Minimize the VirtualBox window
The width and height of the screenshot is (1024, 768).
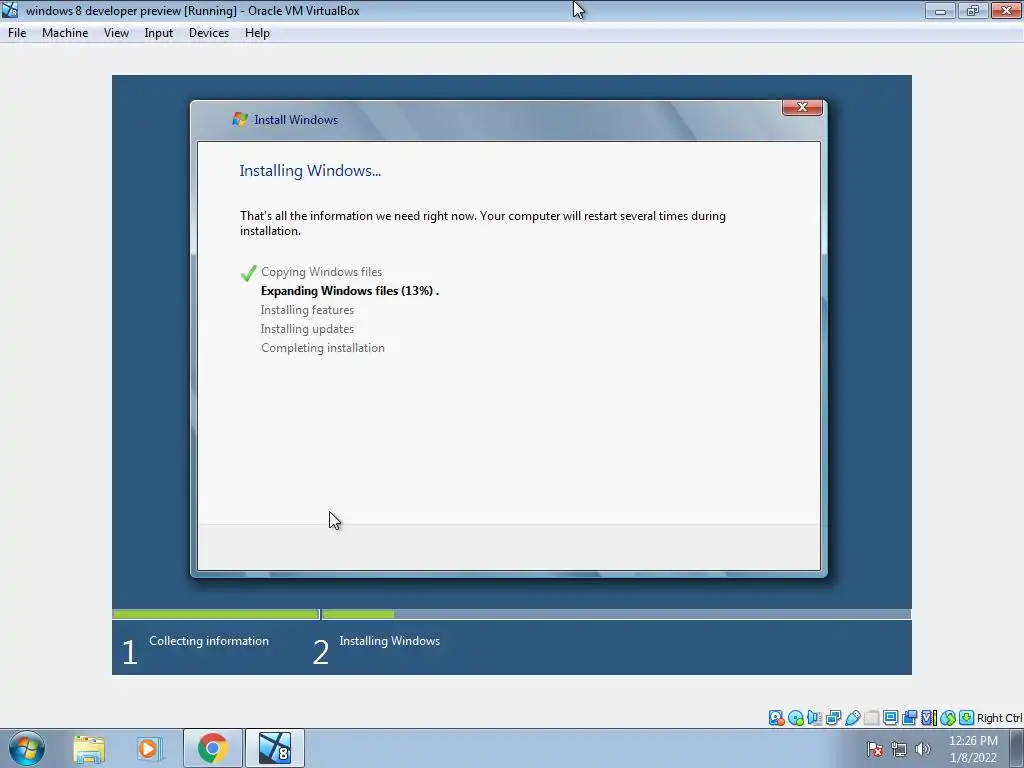coord(940,10)
